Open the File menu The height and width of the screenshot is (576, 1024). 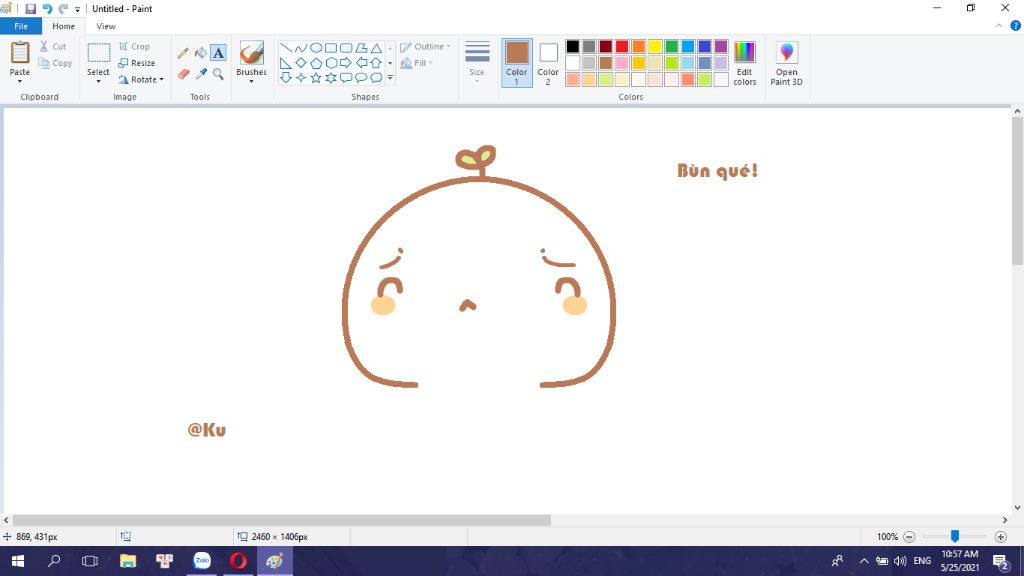pos(21,26)
